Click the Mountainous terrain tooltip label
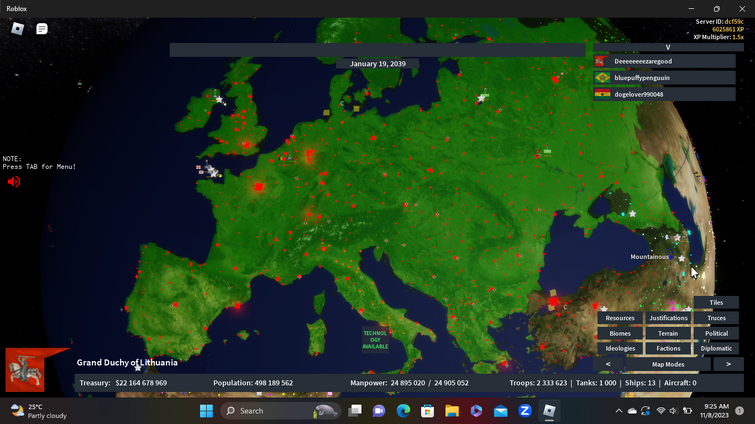The height and width of the screenshot is (424, 755). 650,257
